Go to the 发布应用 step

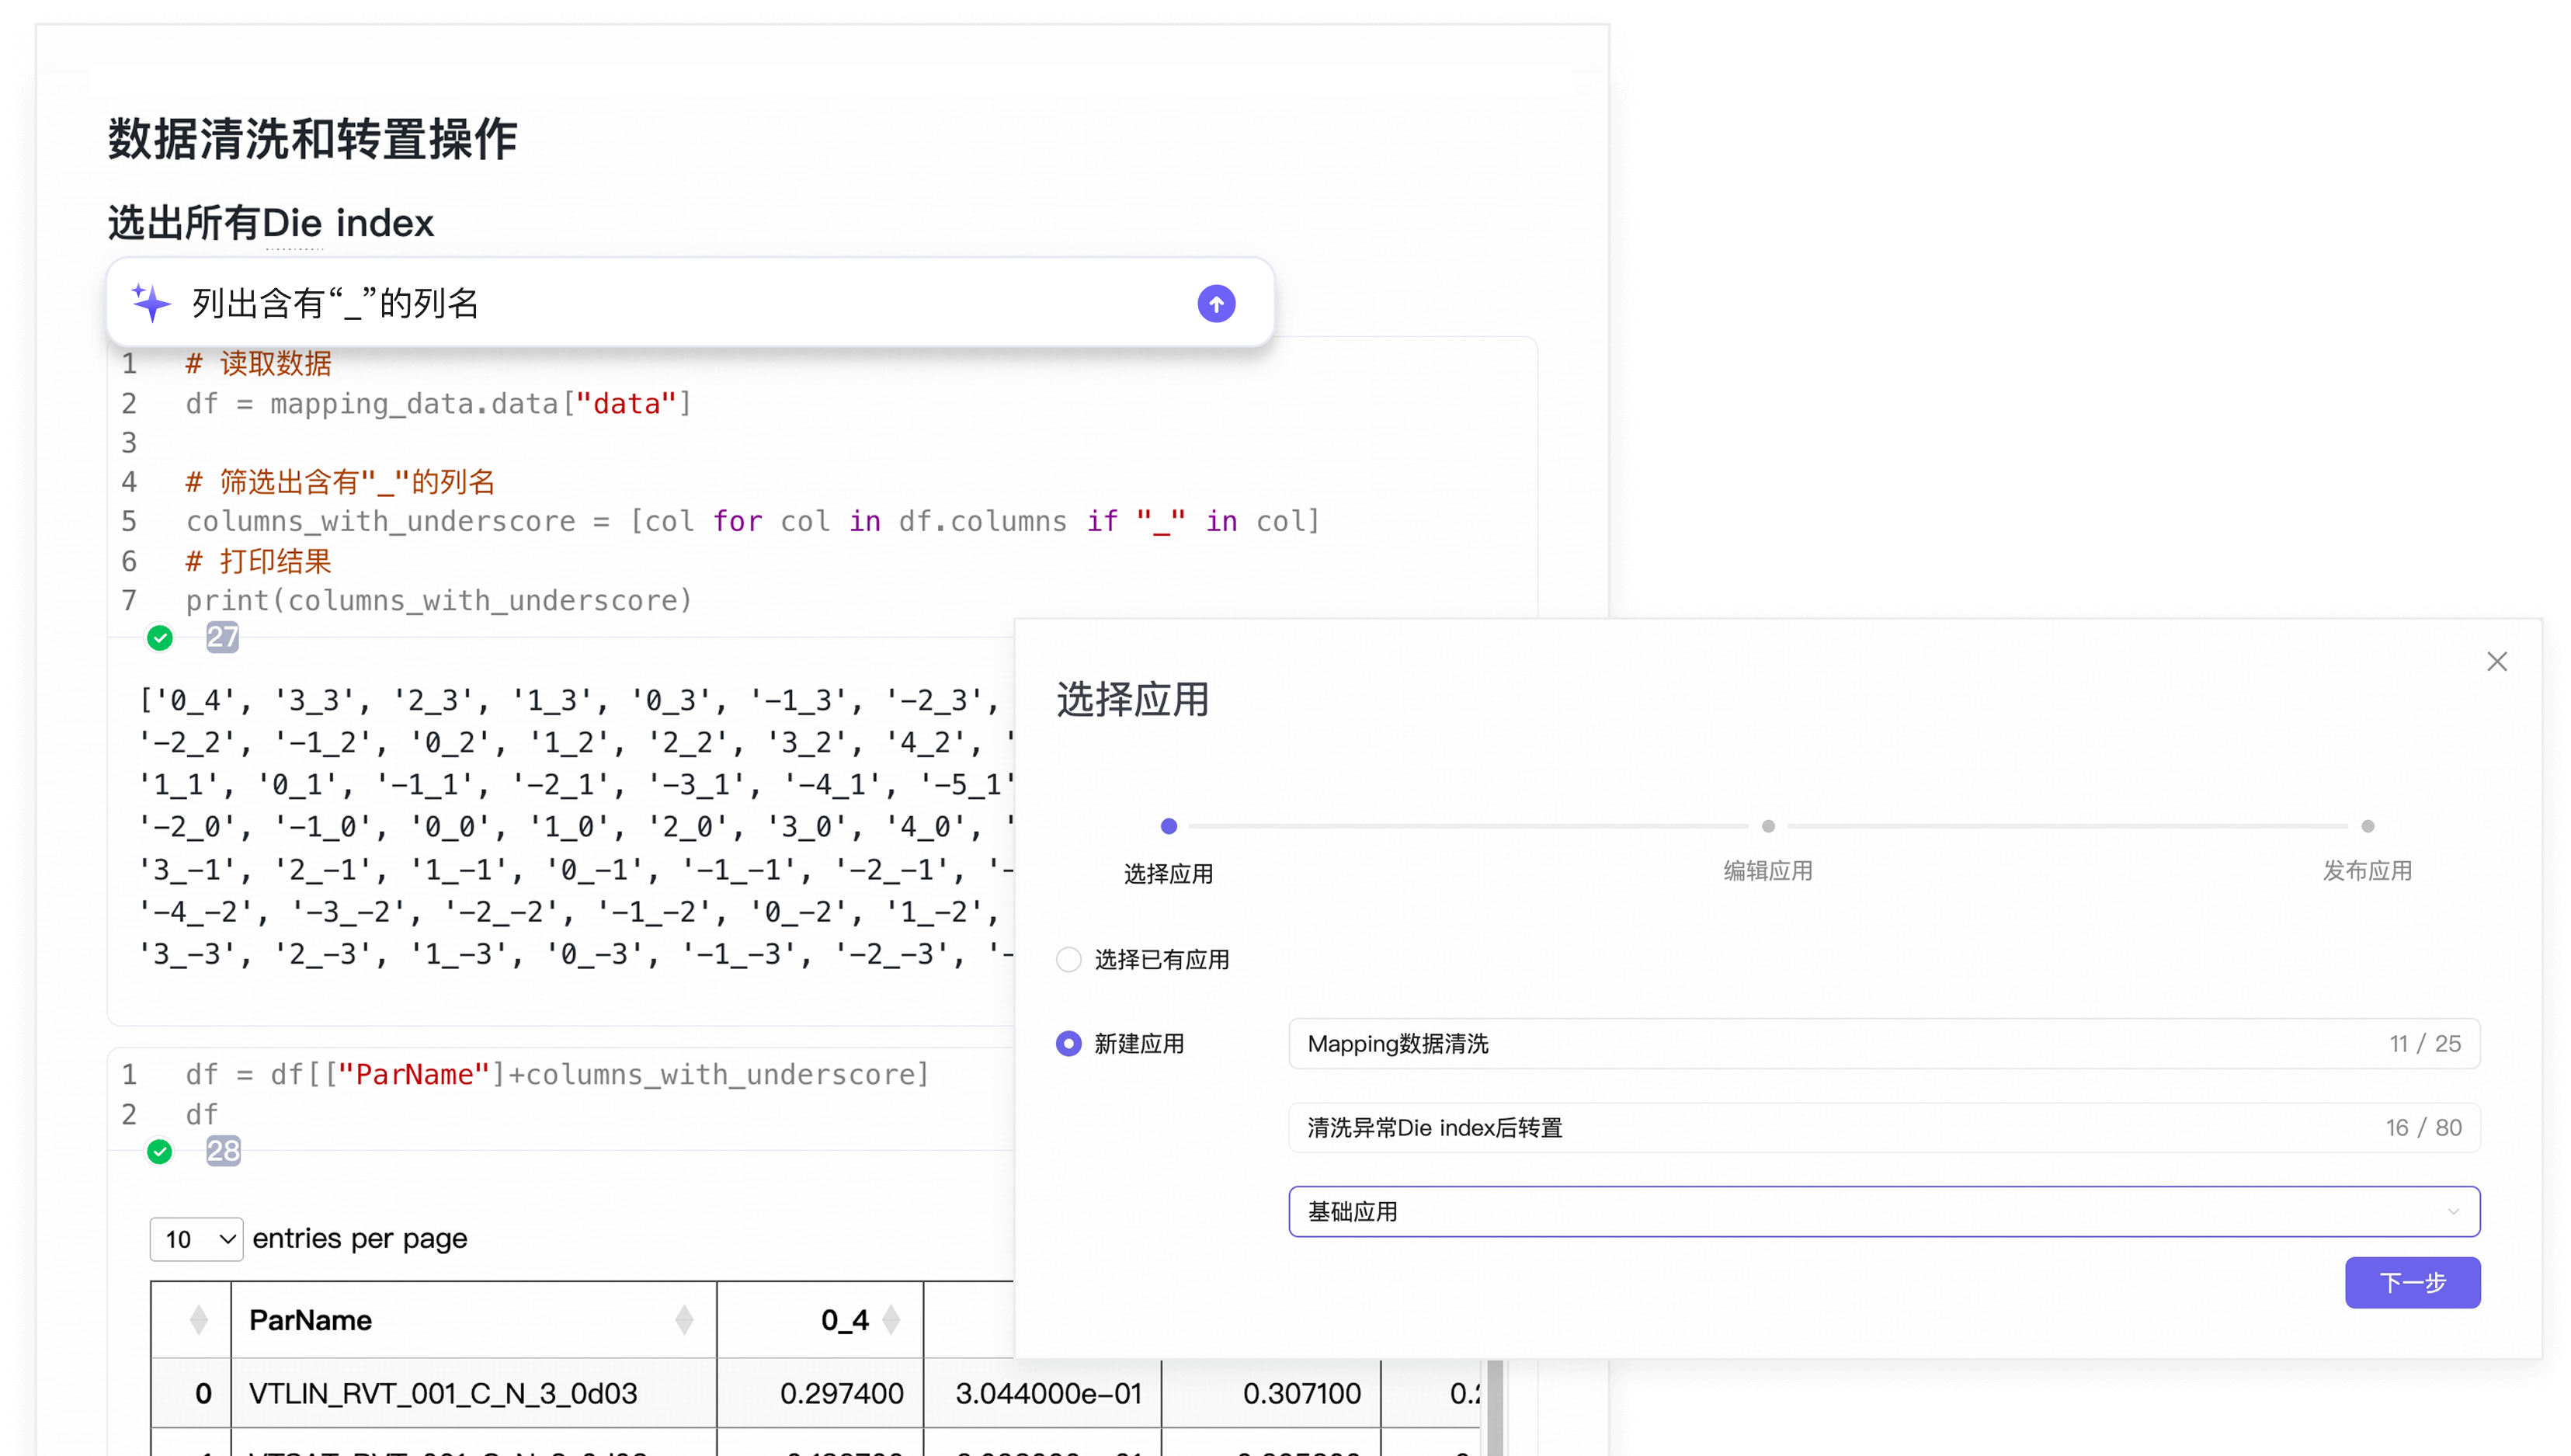click(x=2366, y=871)
